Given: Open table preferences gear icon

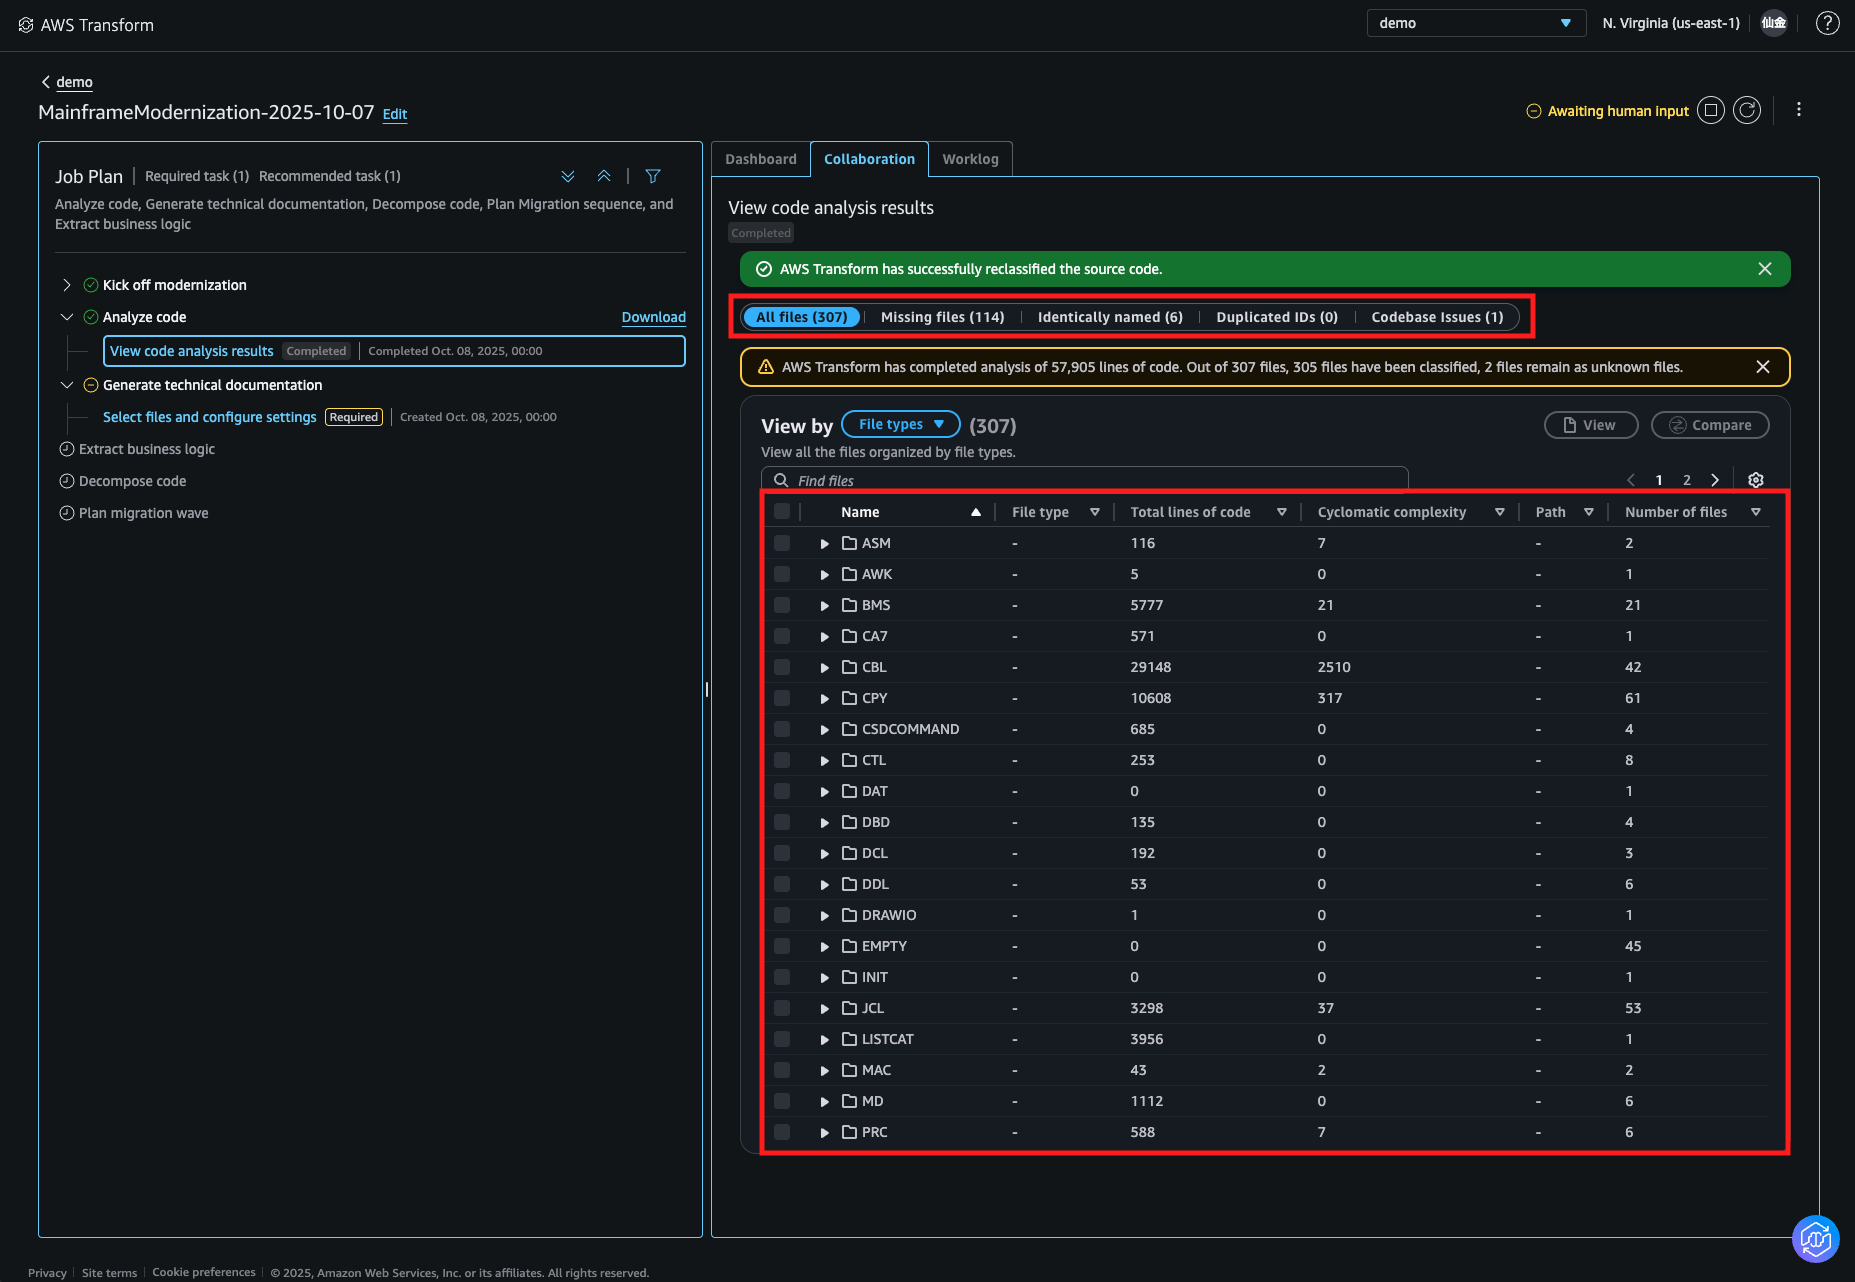Looking at the screenshot, I should (x=1755, y=480).
